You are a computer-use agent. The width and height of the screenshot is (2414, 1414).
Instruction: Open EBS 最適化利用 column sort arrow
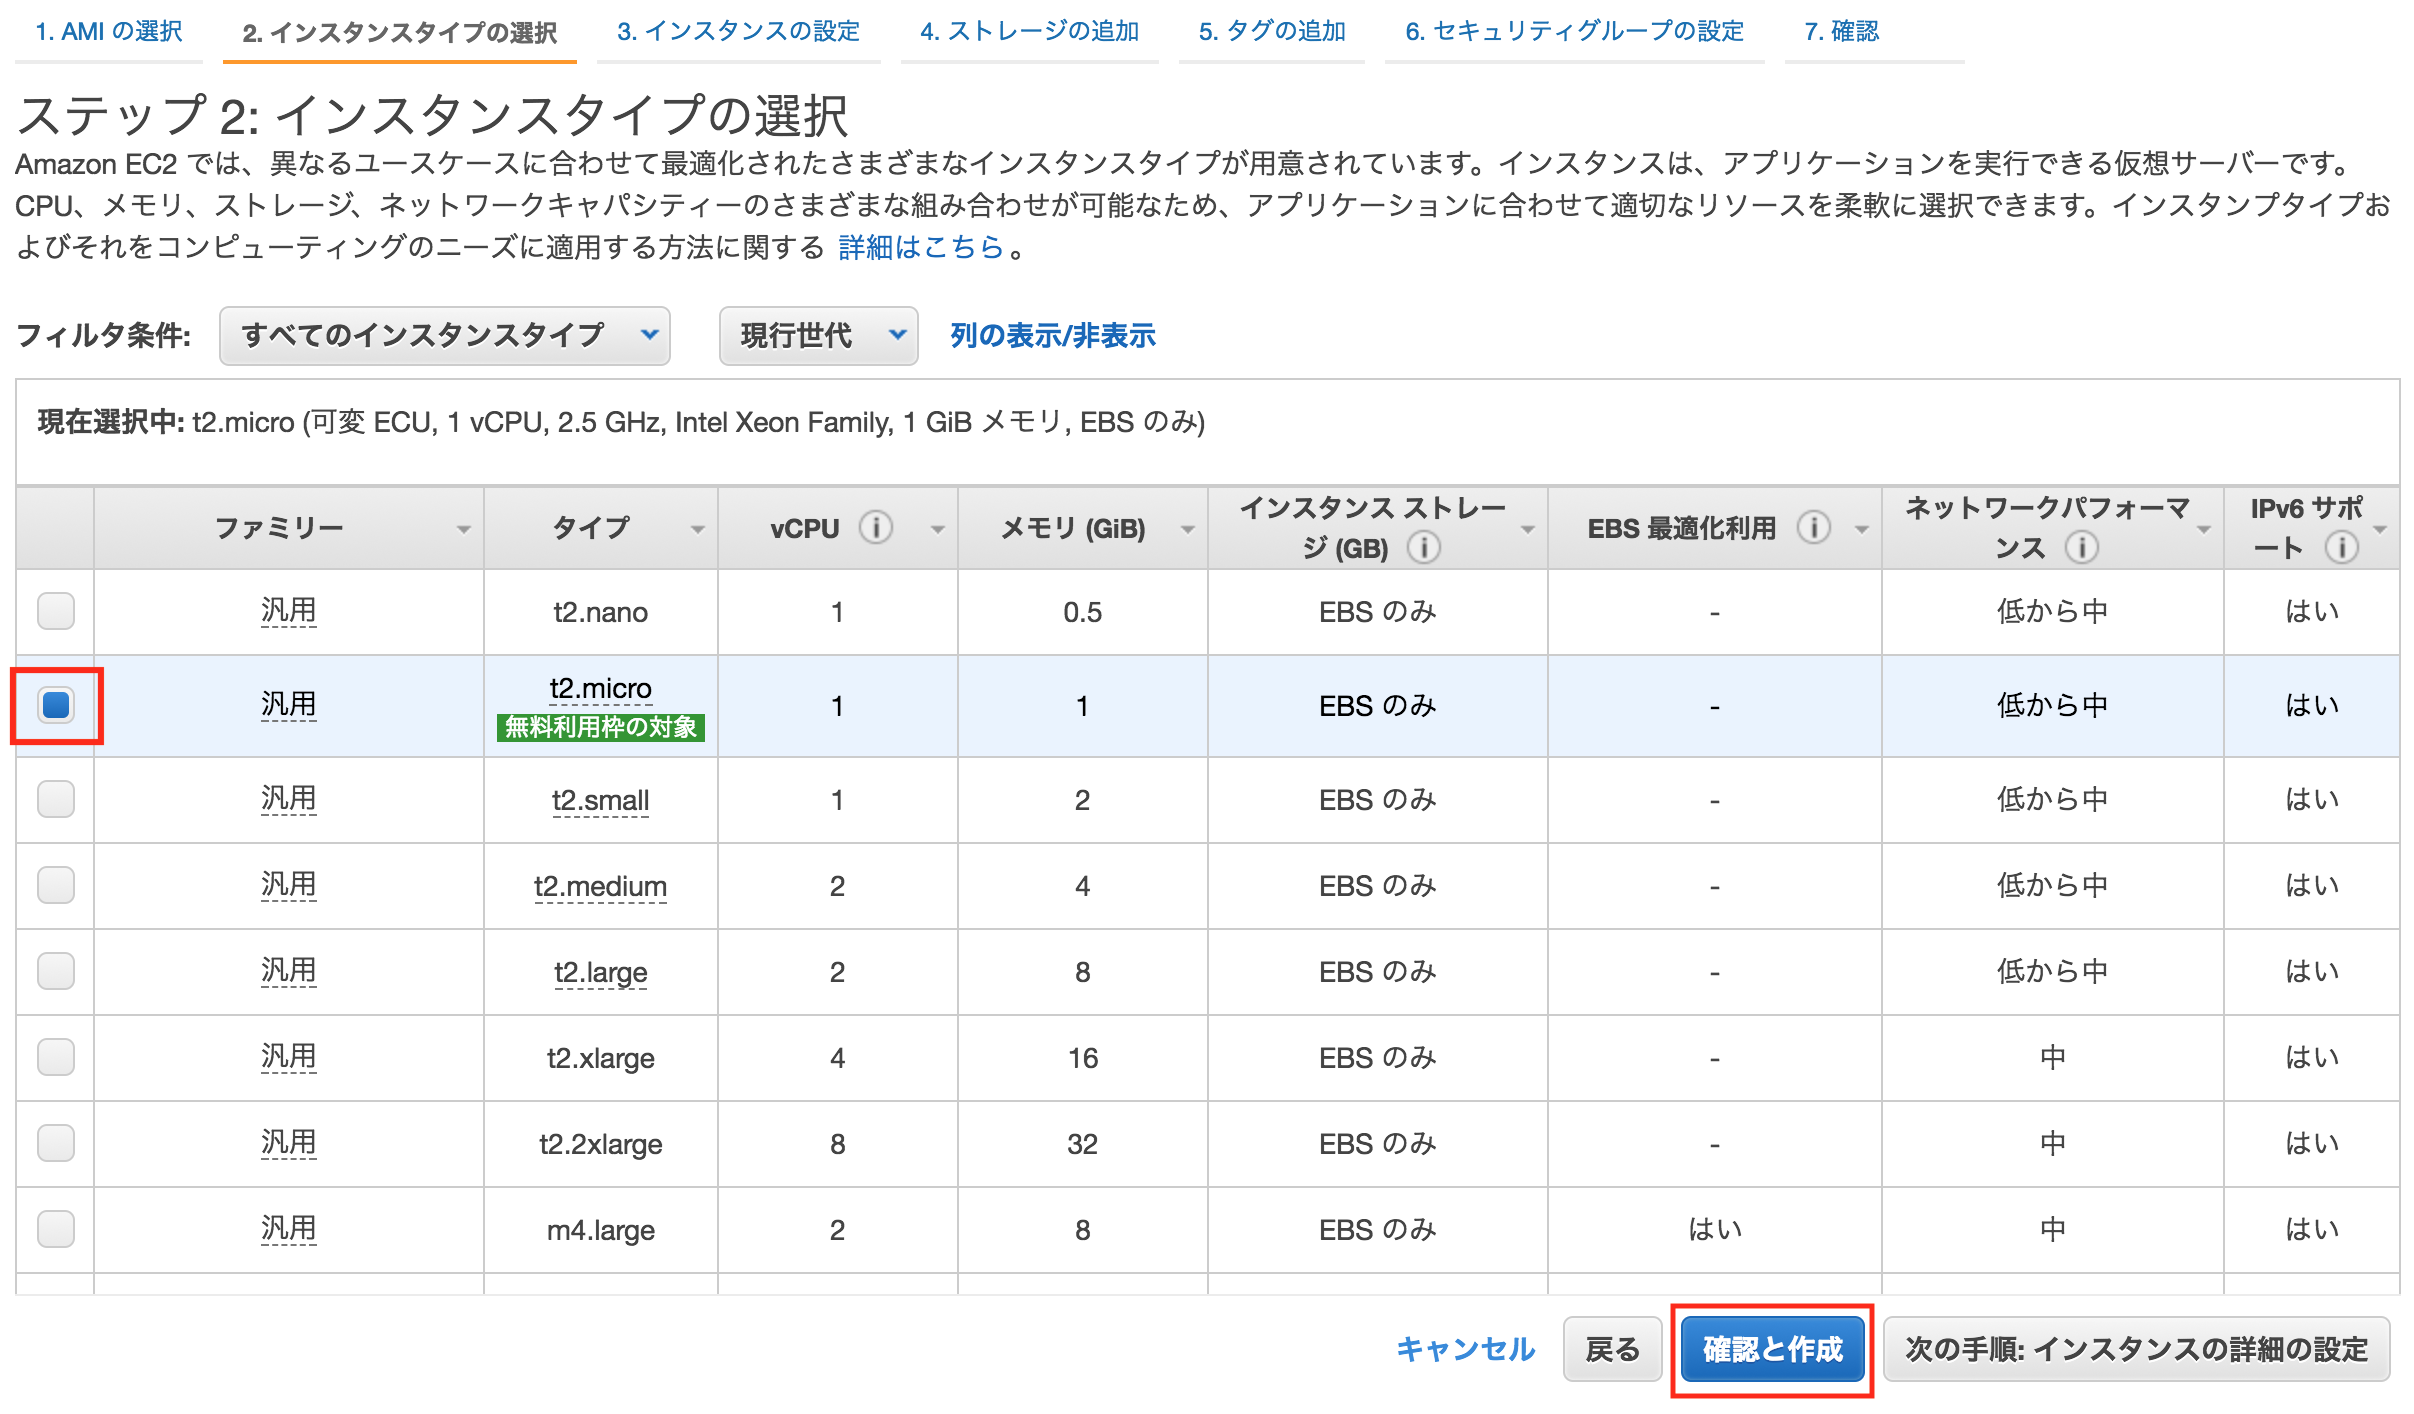1861,529
